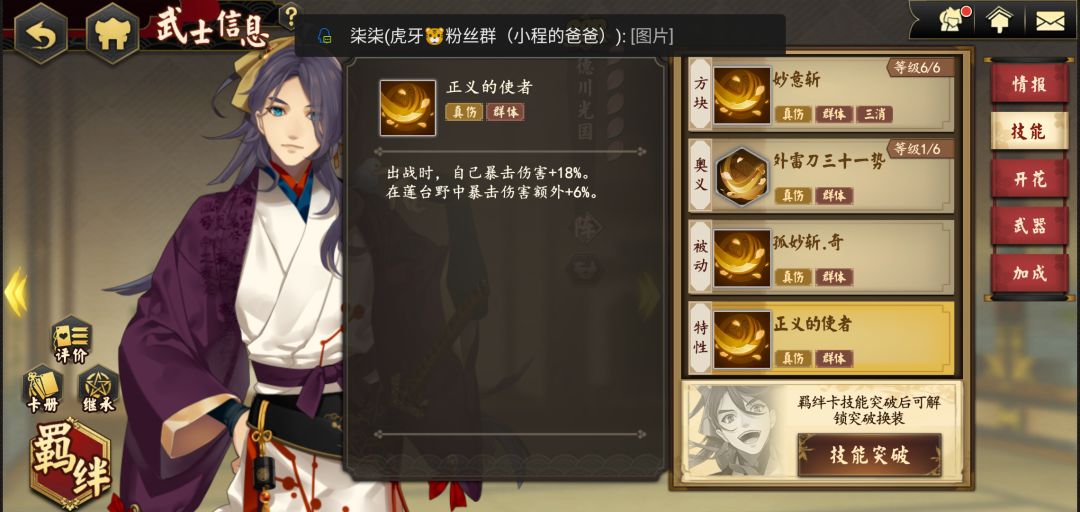Click the 继承 inherit icon
This screenshot has width=1080, height=512.
click(x=98, y=389)
